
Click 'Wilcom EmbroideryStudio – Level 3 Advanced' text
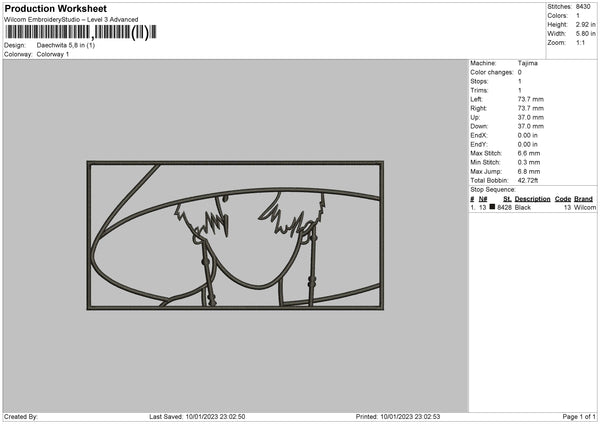tap(71, 20)
